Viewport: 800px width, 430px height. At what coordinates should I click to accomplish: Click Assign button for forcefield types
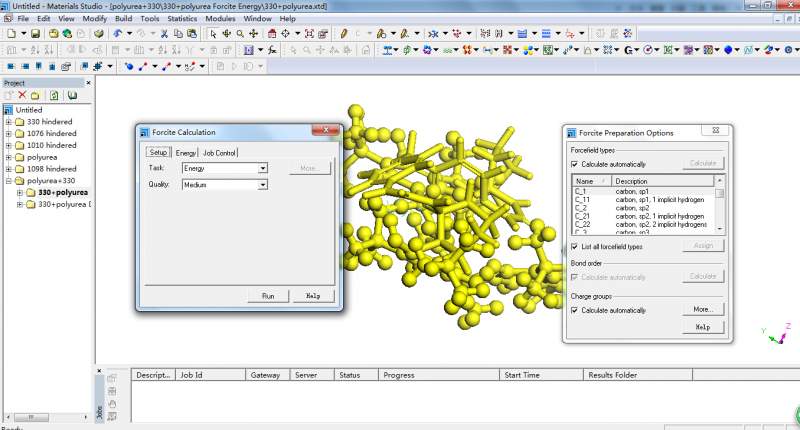tap(703, 245)
